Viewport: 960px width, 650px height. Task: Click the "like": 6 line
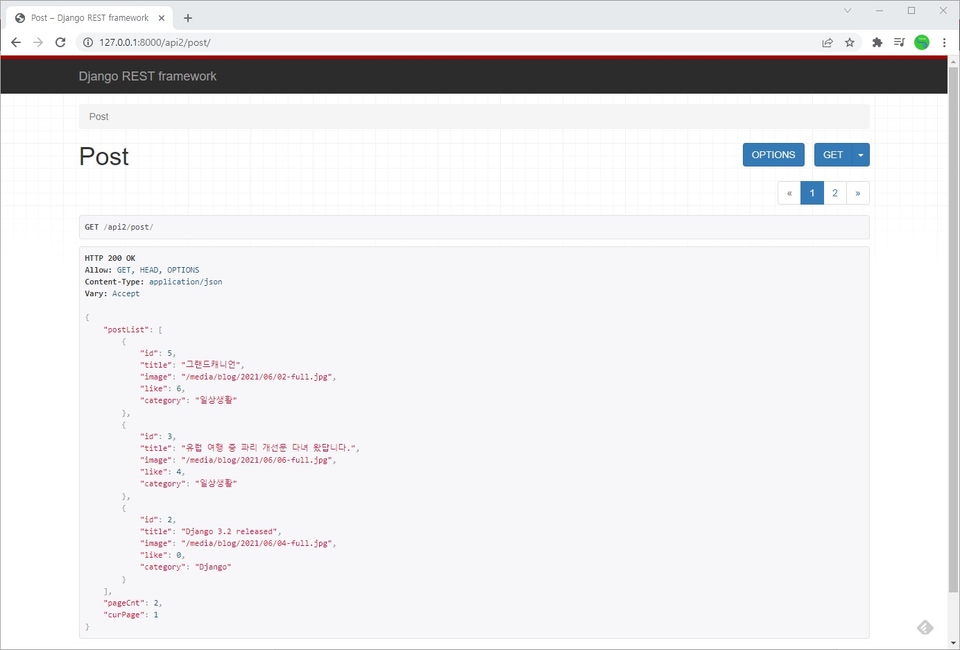162,389
